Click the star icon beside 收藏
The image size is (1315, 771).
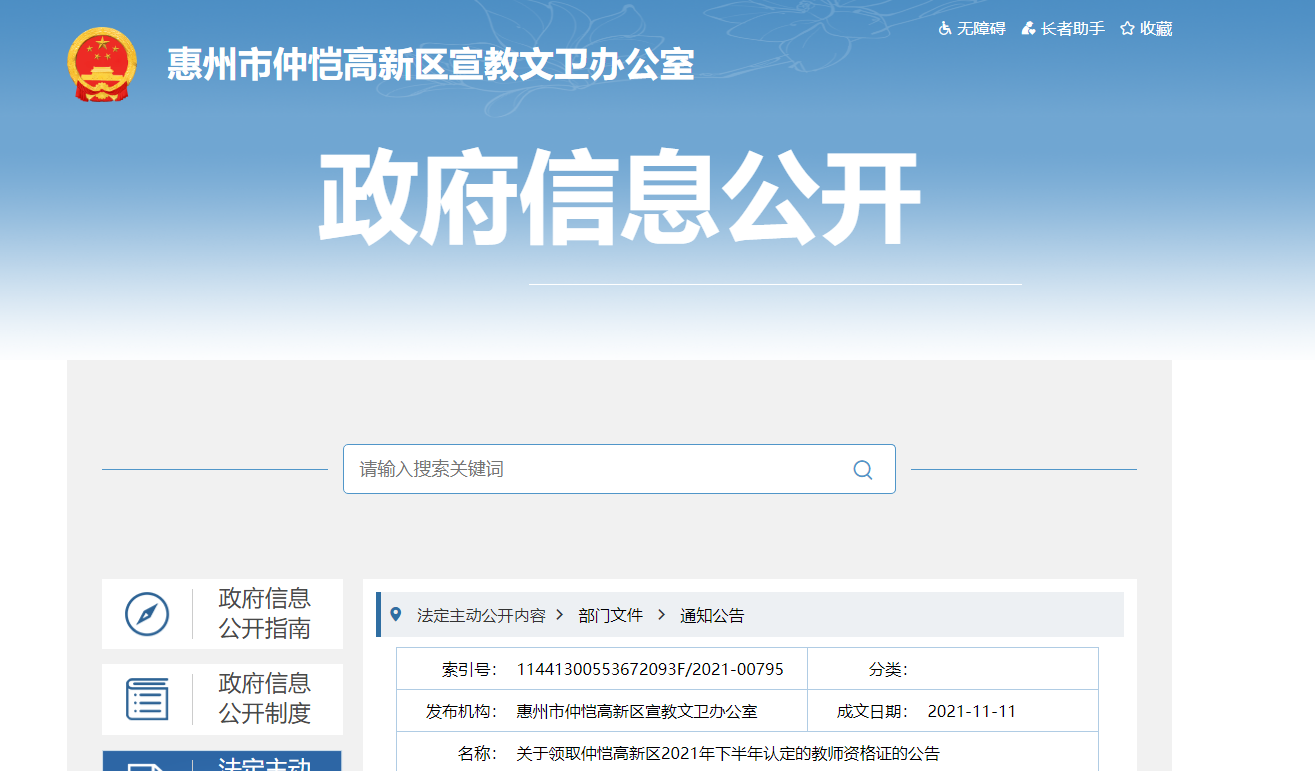click(1127, 29)
